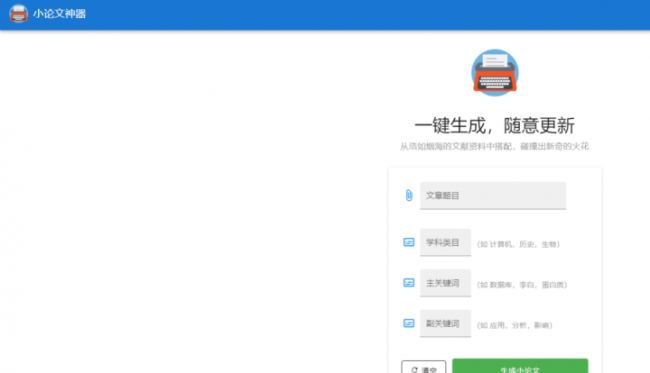Click the hint text (如 计算机，历史，生物)
650x373 pixels.
click(x=518, y=244)
